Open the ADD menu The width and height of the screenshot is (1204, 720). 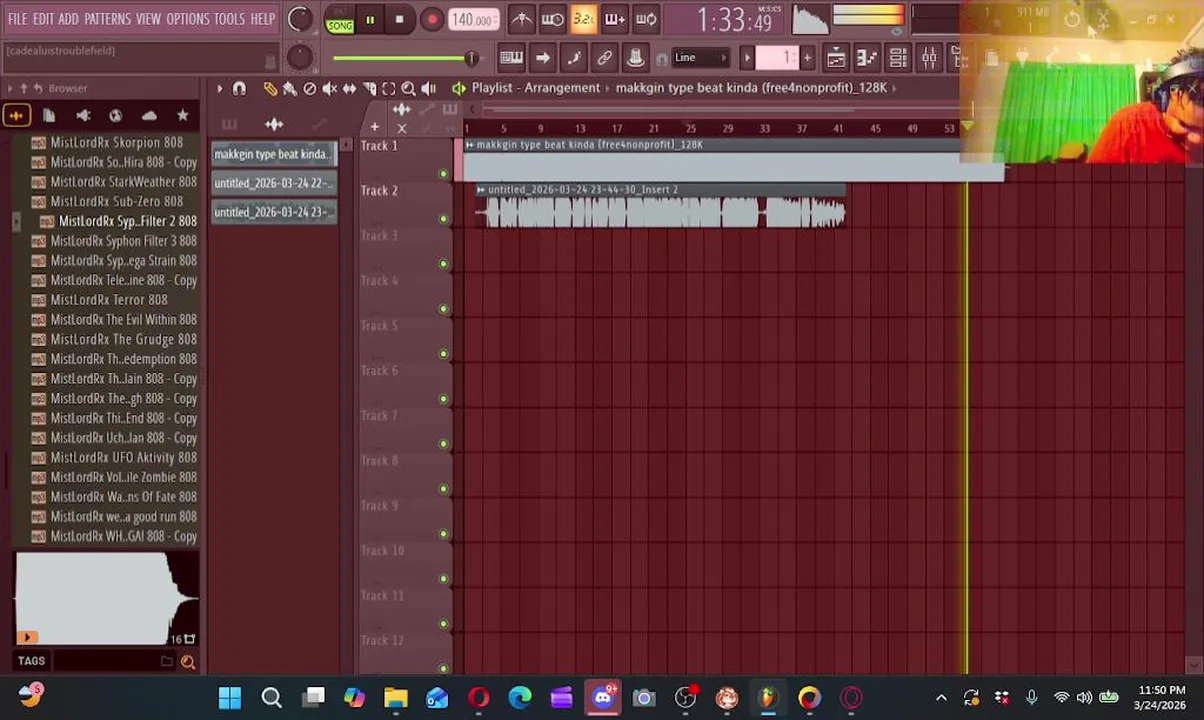click(68, 19)
